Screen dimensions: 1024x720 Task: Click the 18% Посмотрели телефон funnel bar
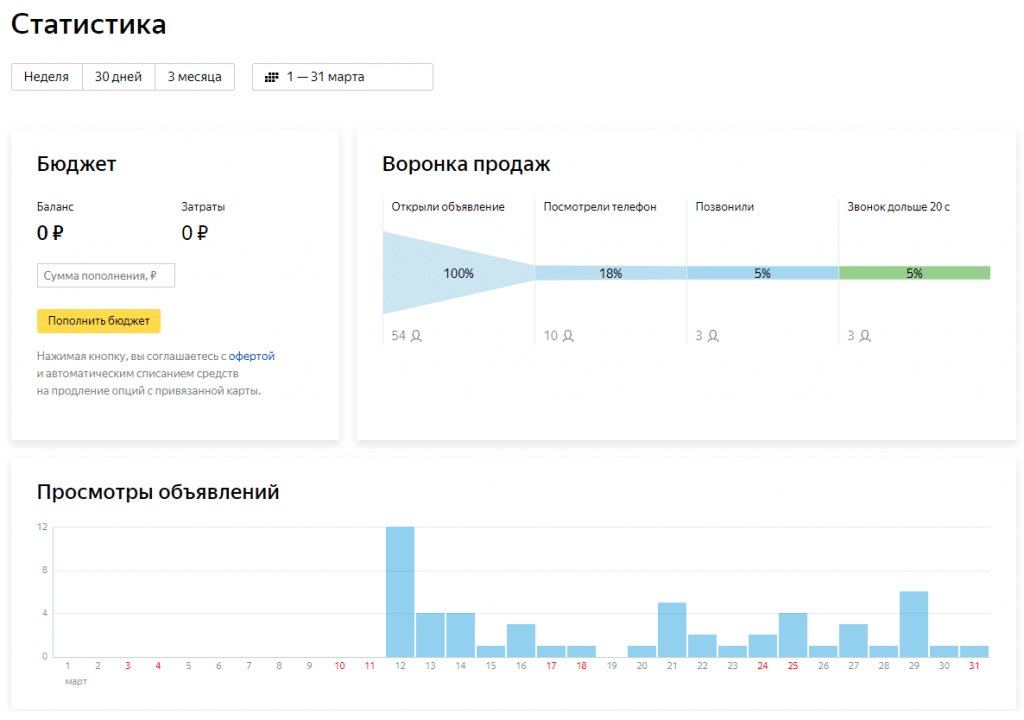coord(610,273)
